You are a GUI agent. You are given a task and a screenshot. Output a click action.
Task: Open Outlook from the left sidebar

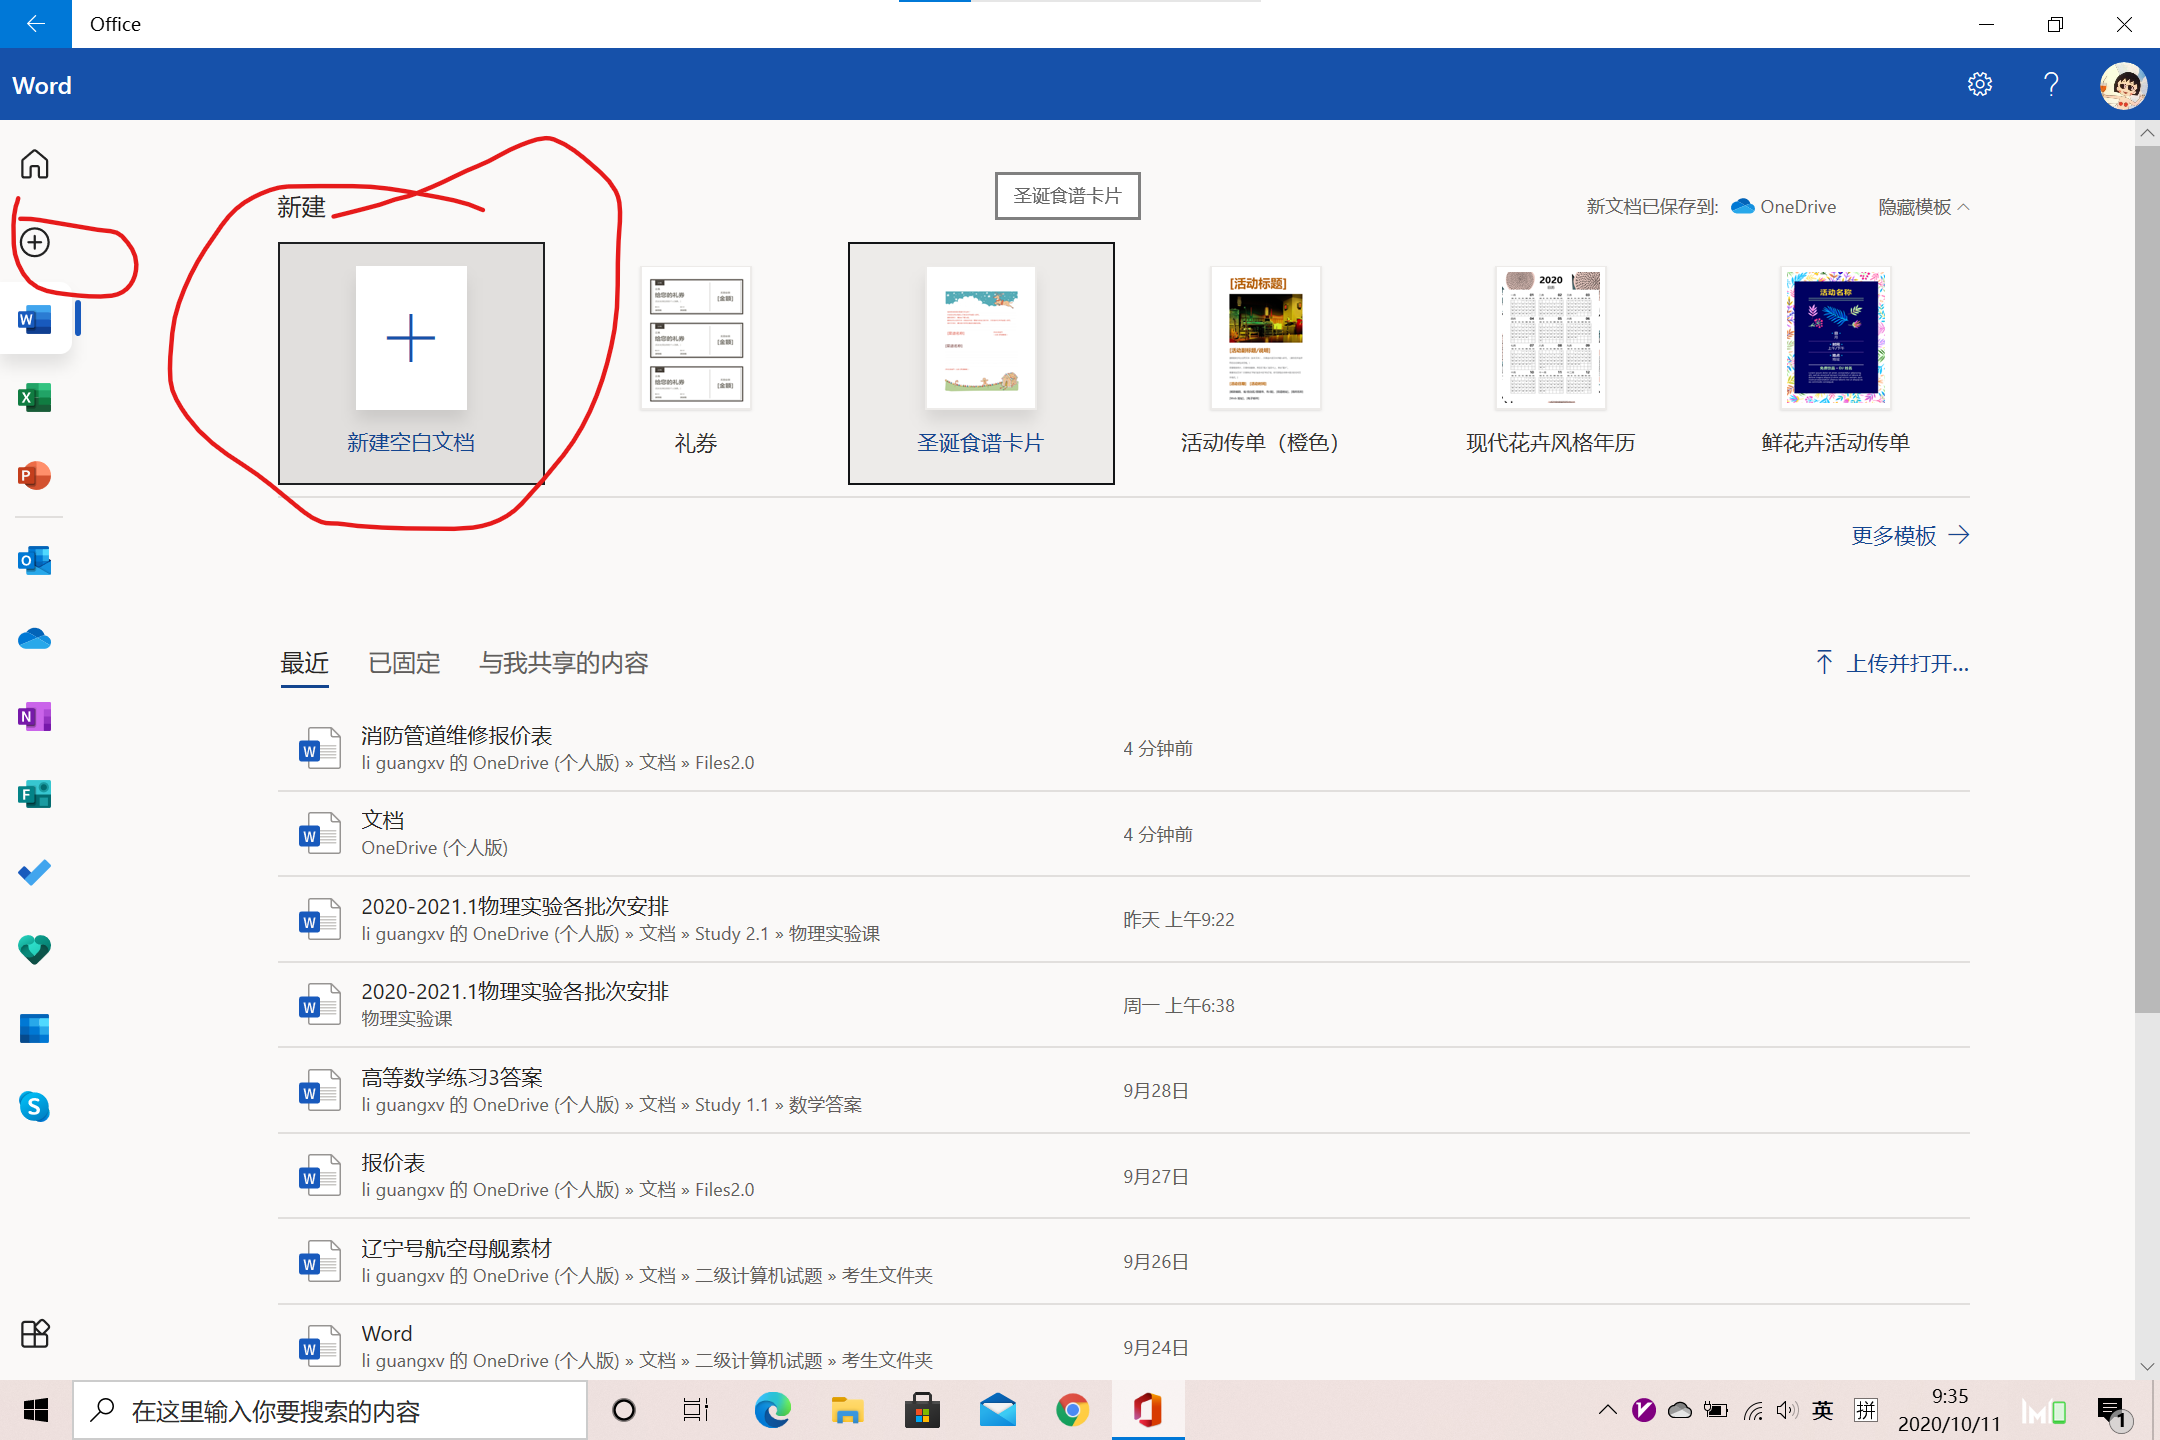pyautogui.click(x=34, y=560)
